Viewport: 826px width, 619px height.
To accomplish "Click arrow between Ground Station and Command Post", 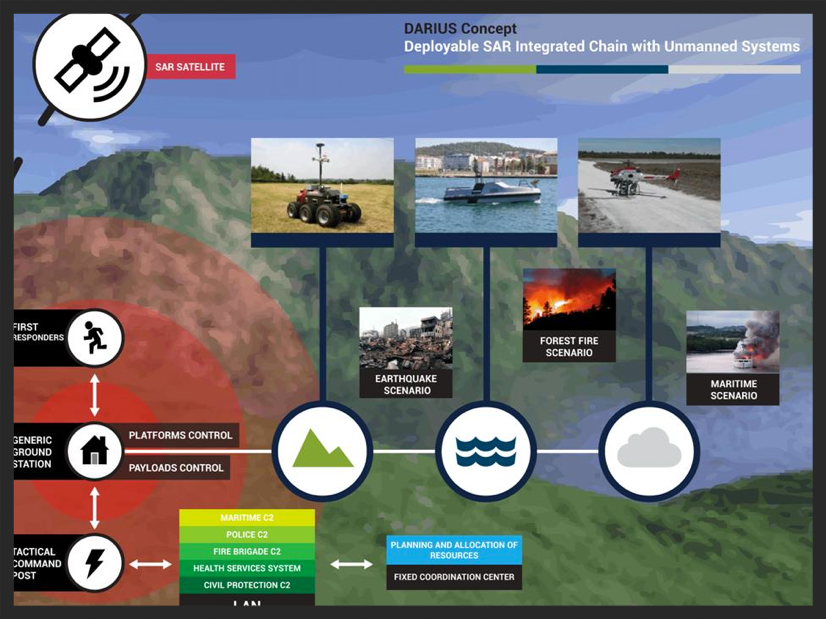I will coord(95,508).
